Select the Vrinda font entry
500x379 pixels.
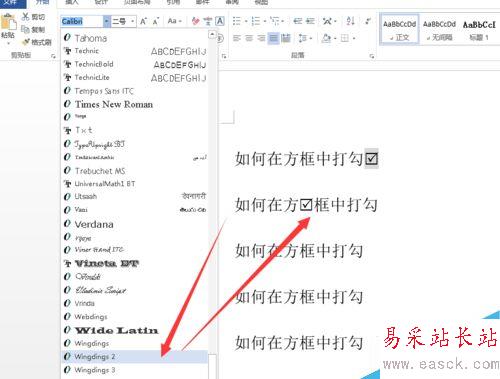pyautogui.click(x=135, y=303)
